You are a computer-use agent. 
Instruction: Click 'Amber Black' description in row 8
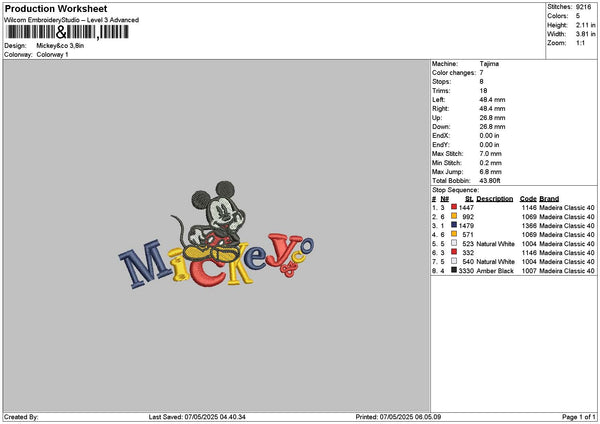coord(495,271)
